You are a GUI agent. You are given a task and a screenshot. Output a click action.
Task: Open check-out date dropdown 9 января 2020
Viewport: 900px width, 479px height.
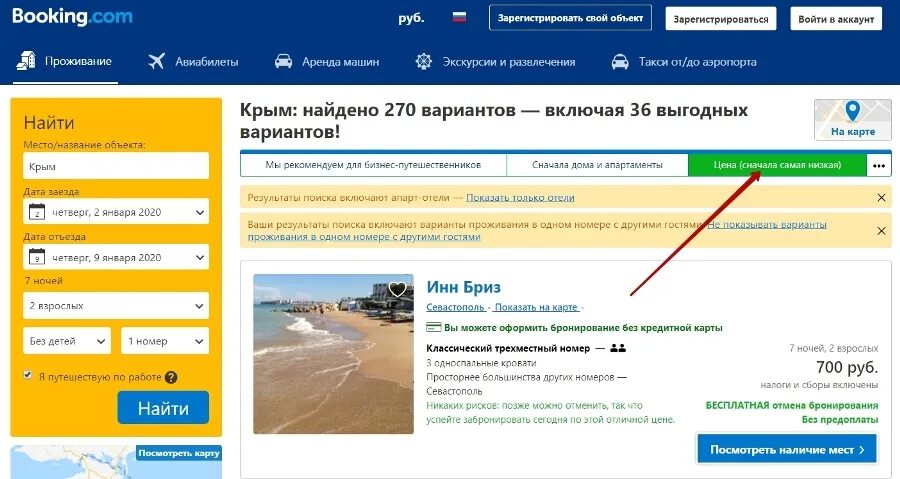(x=116, y=258)
